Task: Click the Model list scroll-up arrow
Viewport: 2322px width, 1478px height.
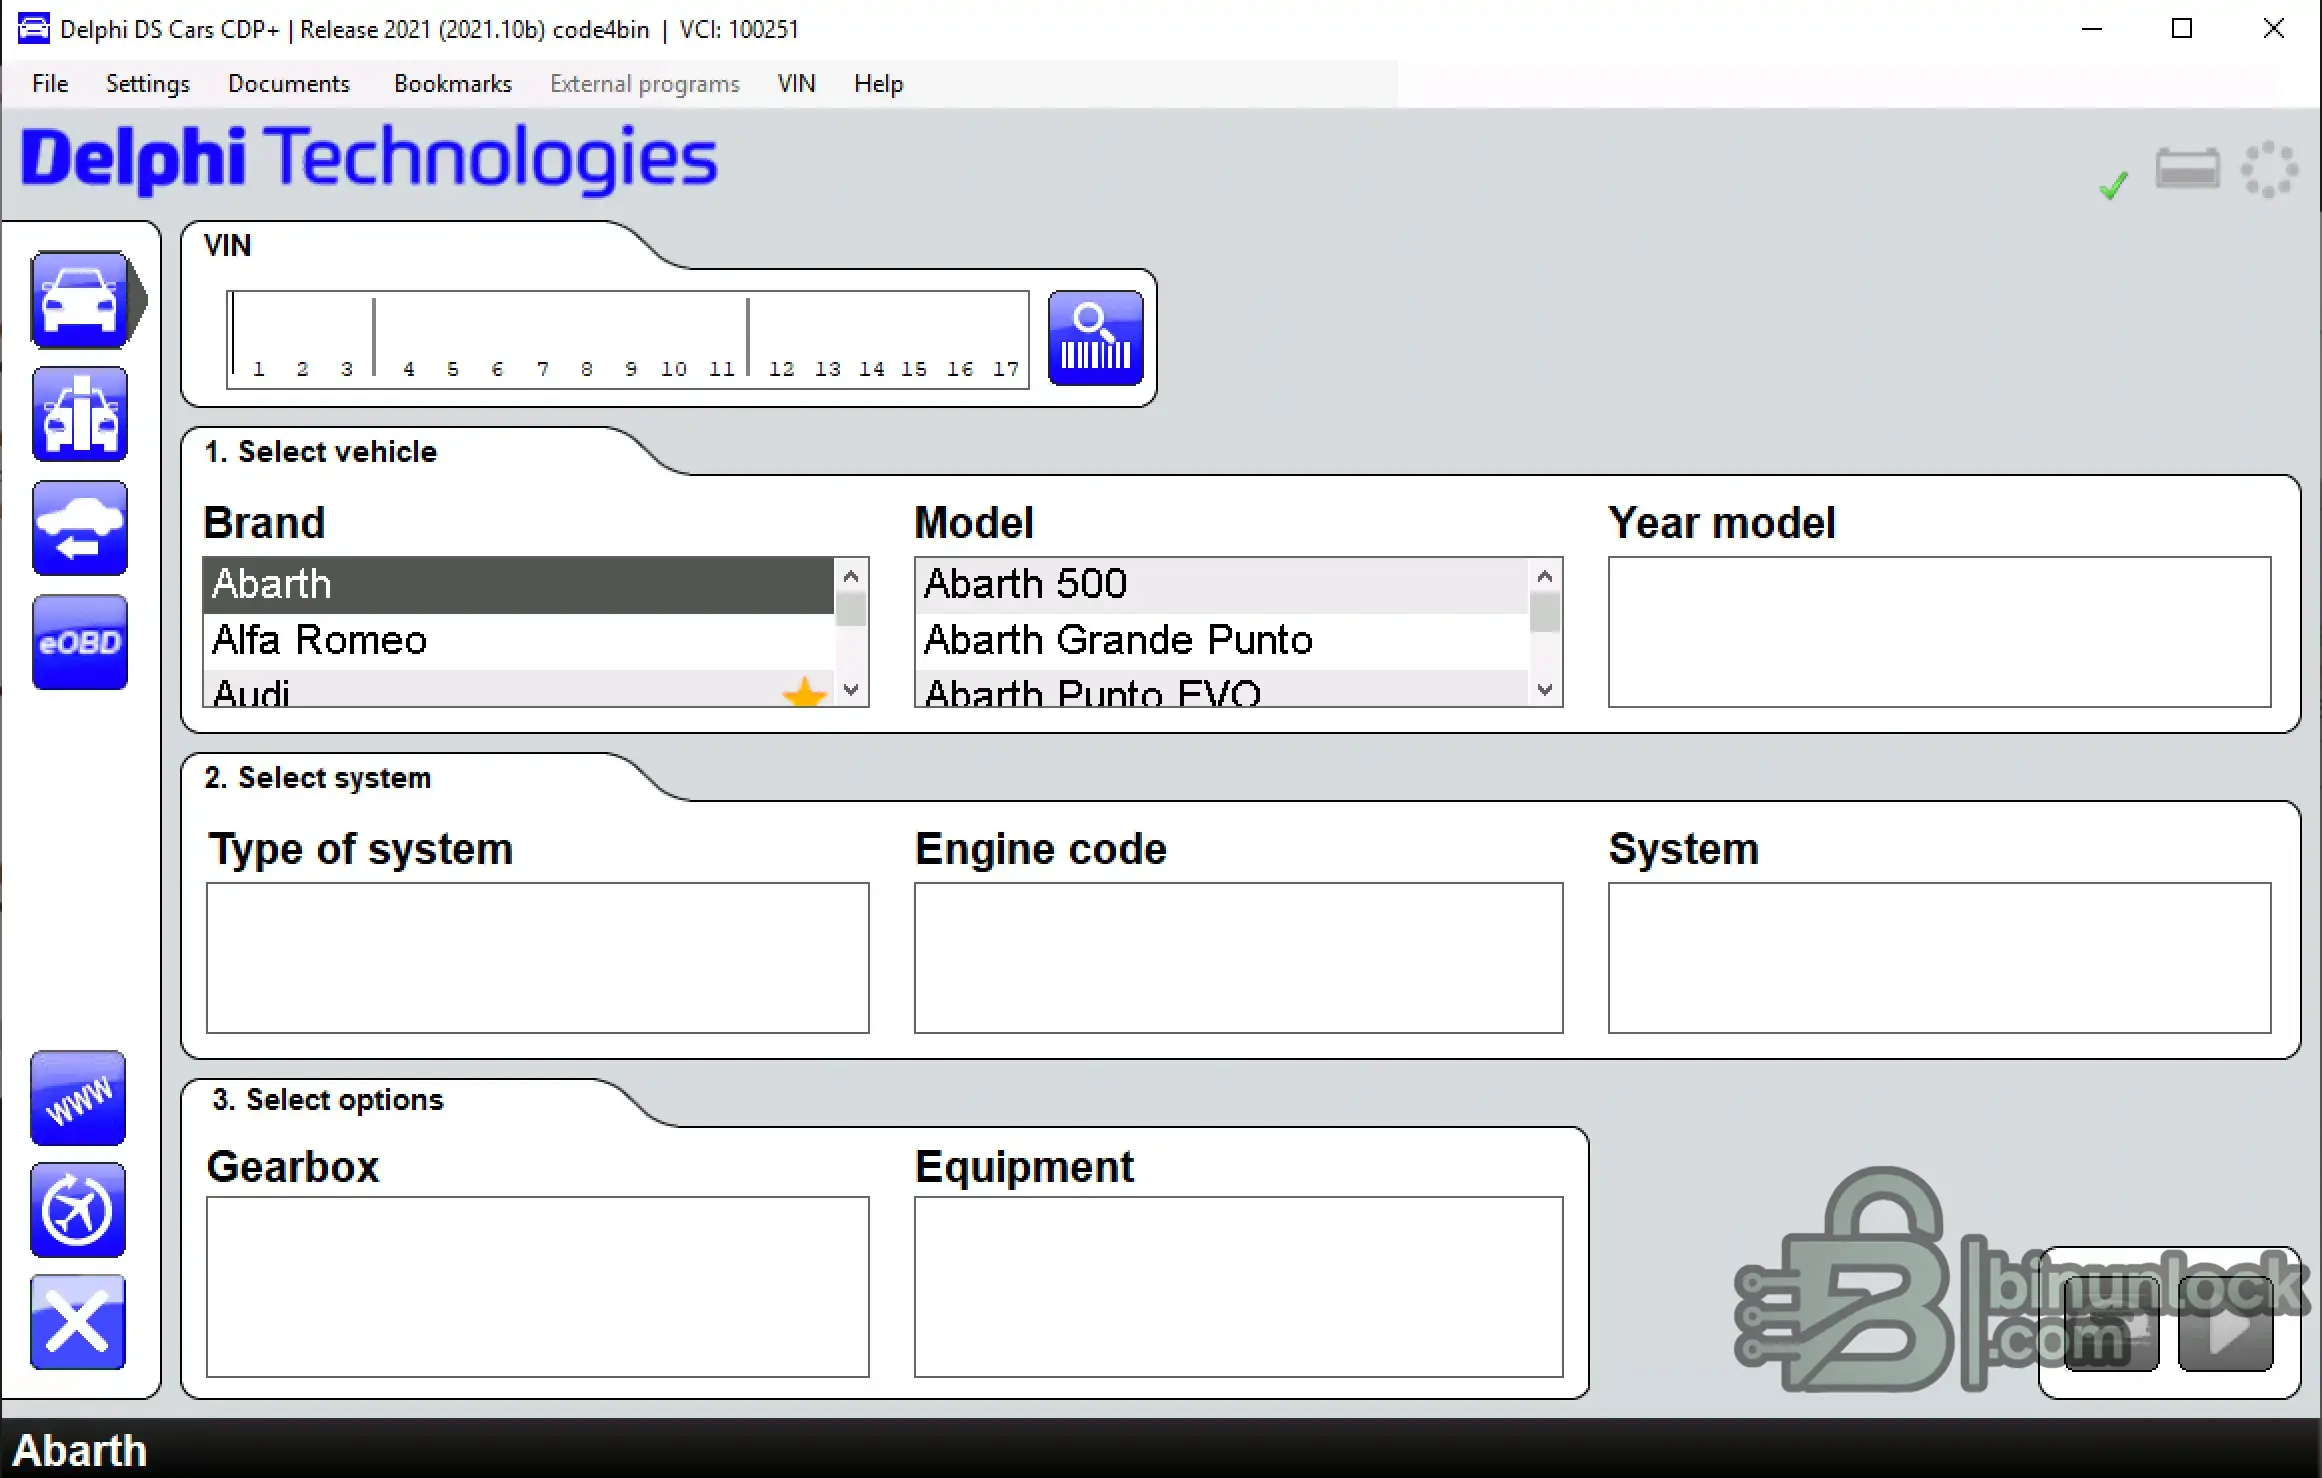Action: click(x=1545, y=576)
